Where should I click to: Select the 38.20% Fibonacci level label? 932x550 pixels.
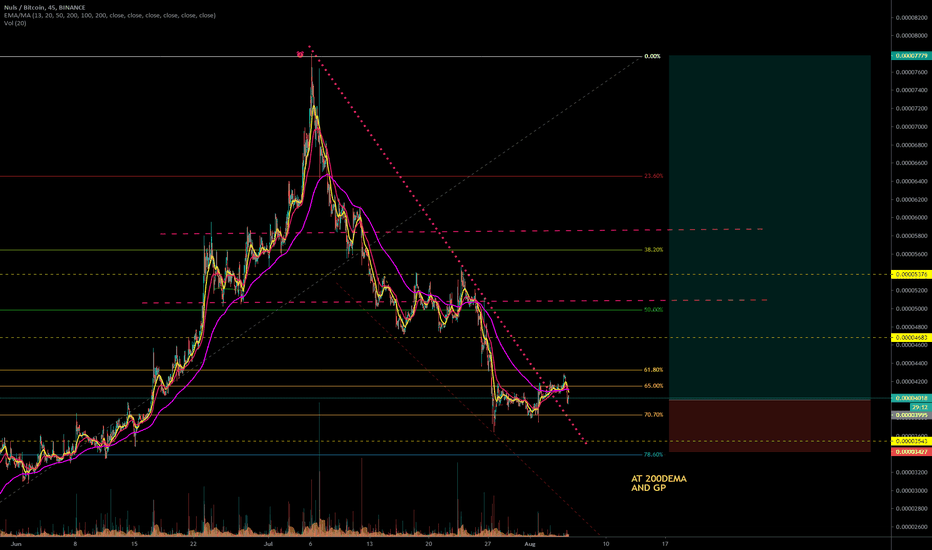(x=653, y=250)
